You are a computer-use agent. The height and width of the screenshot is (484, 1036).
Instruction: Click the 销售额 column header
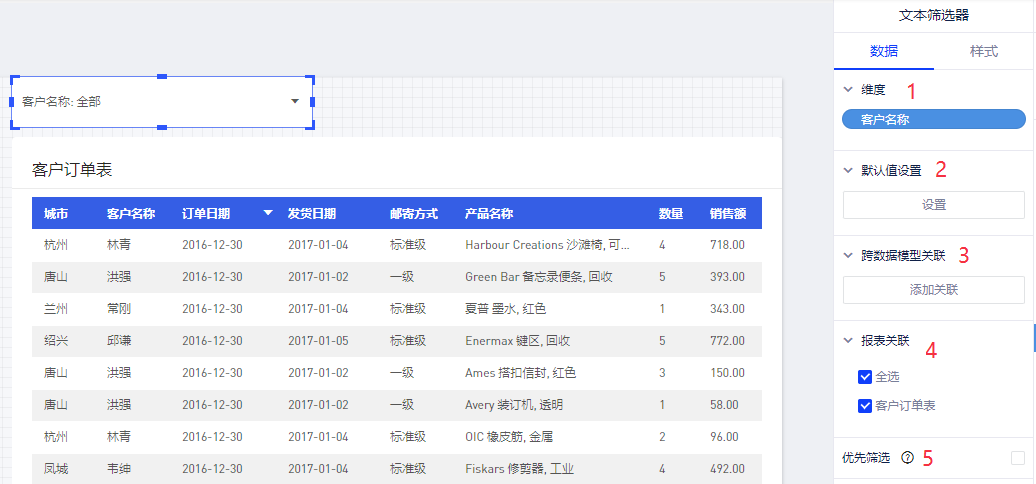point(727,213)
